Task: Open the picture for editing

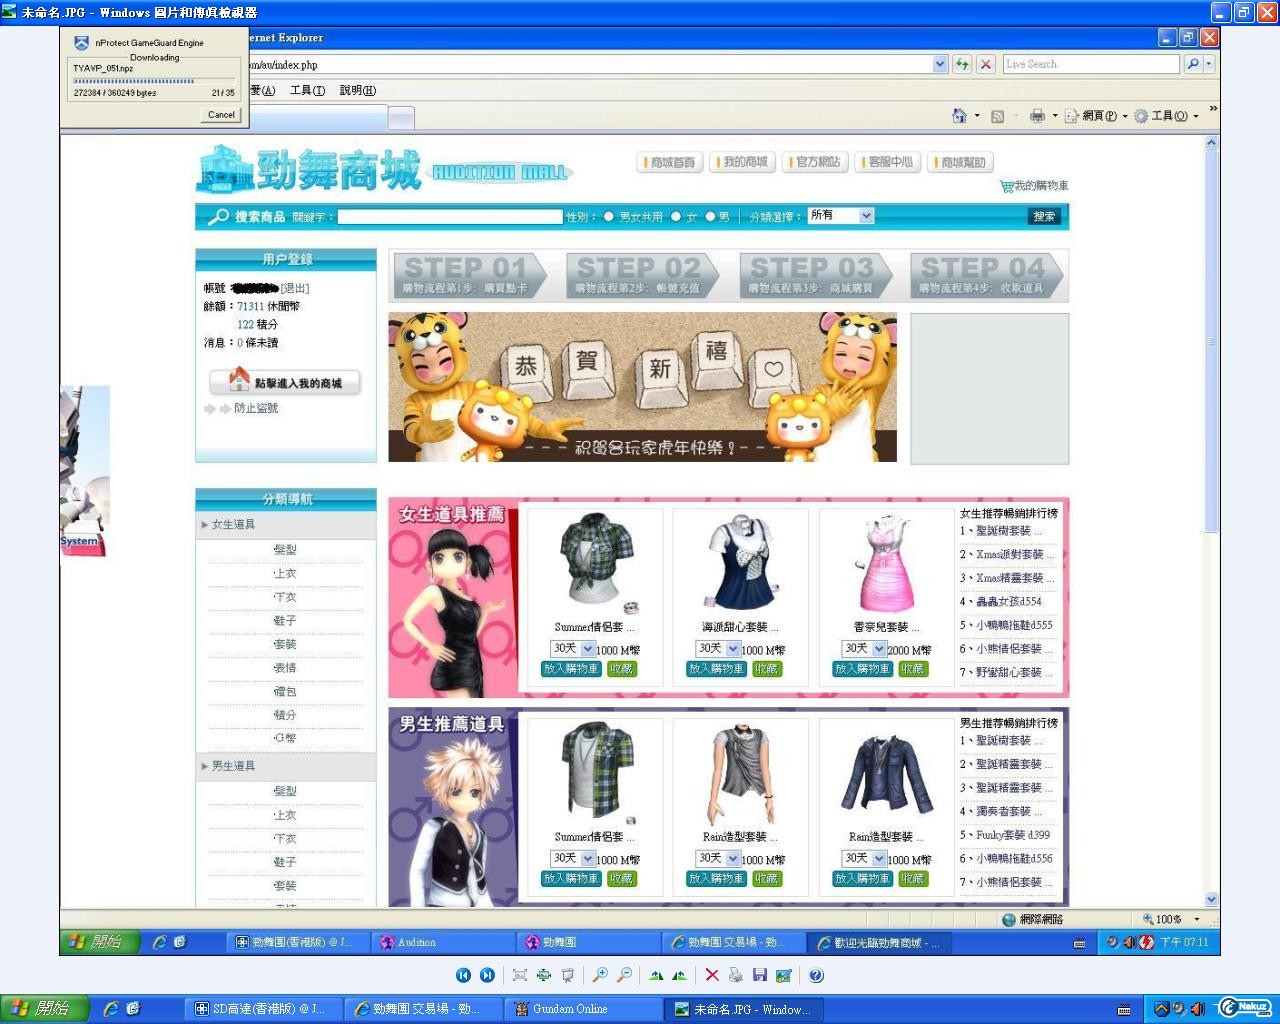Action: pos(784,975)
